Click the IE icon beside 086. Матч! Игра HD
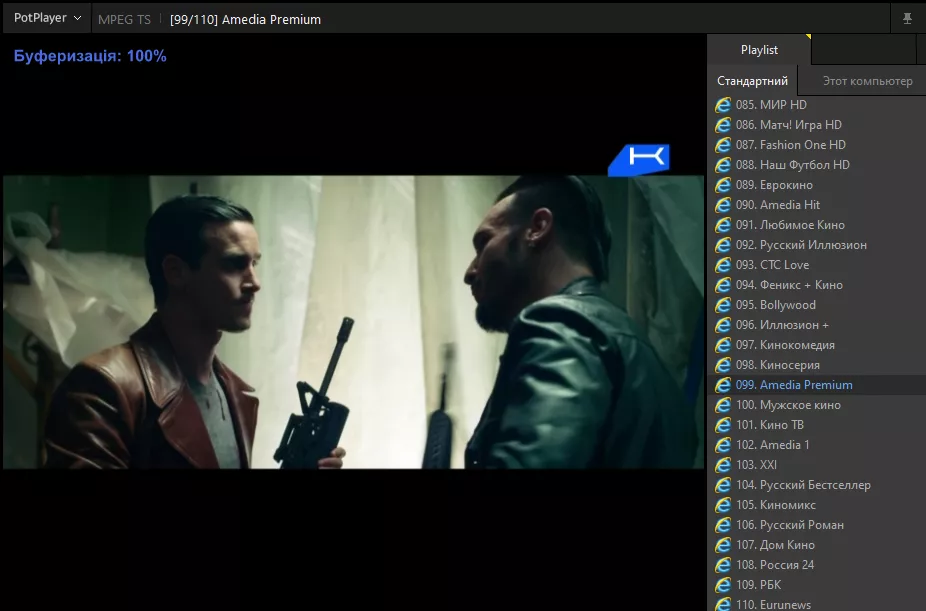The image size is (926, 611). (x=723, y=125)
